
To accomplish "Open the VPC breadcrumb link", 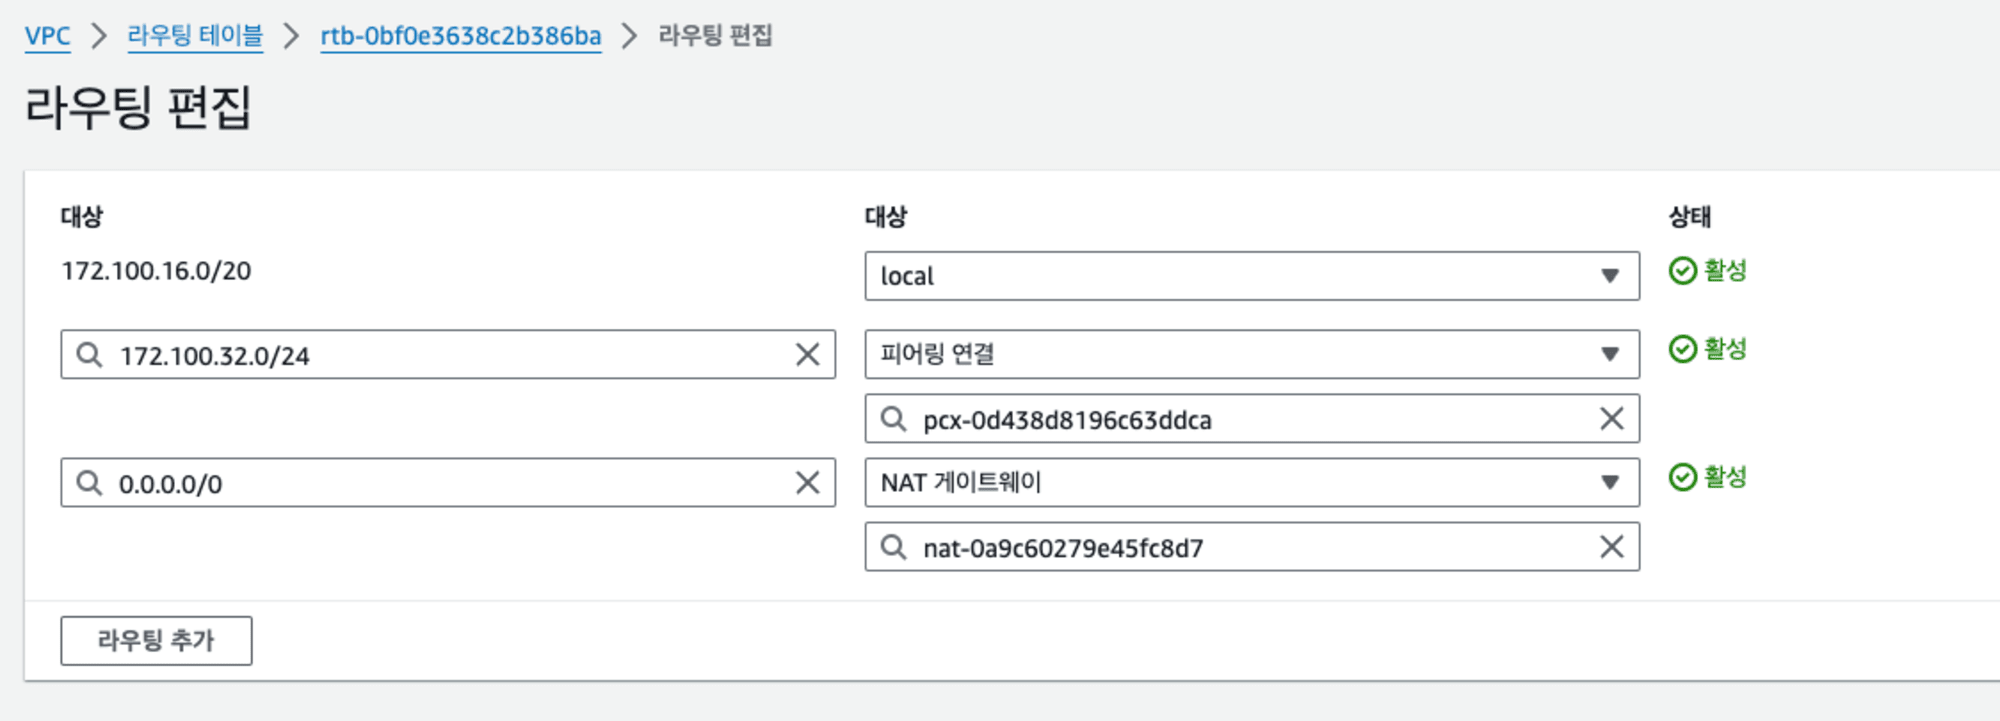I will point(47,36).
